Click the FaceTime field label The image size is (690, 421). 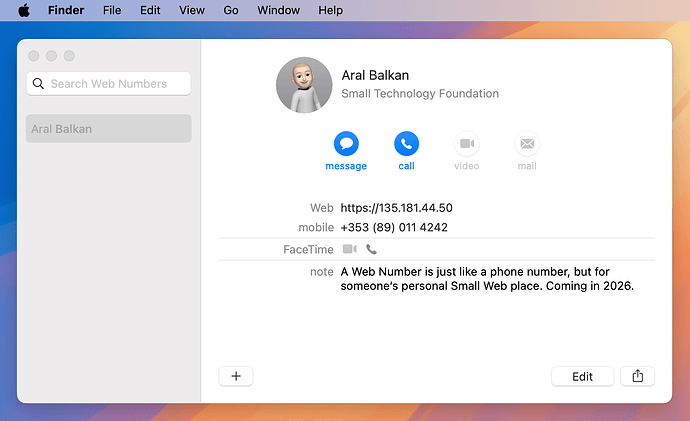tap(308, 249)
